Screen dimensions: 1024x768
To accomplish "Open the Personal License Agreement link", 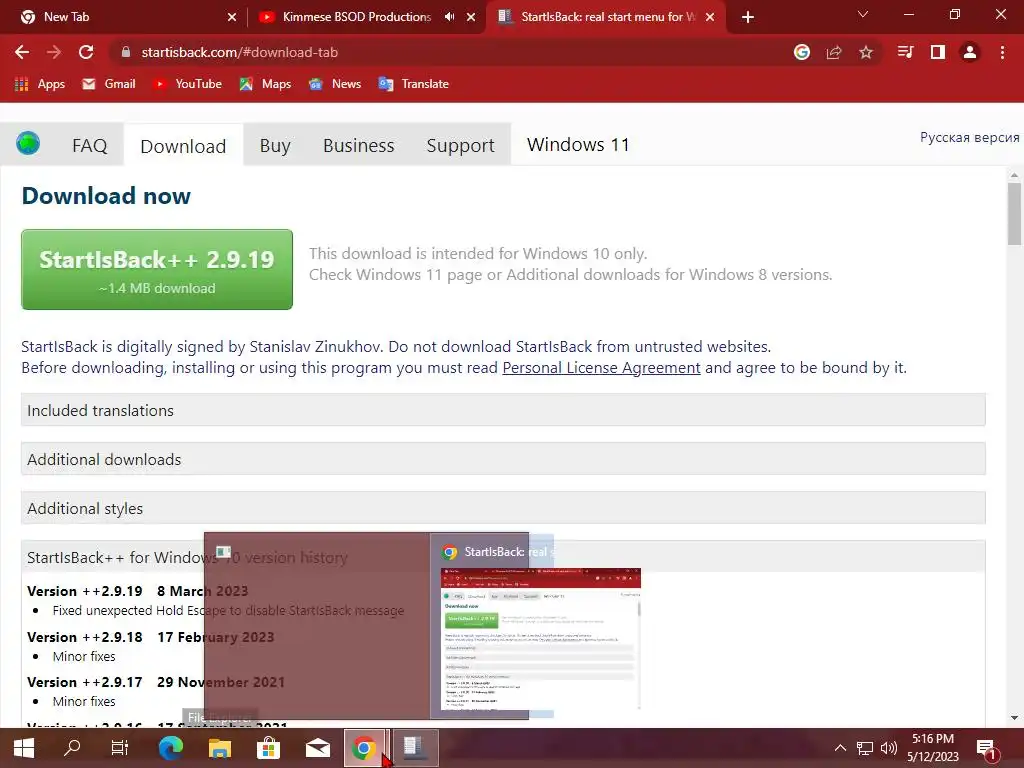I will [601, 368].
